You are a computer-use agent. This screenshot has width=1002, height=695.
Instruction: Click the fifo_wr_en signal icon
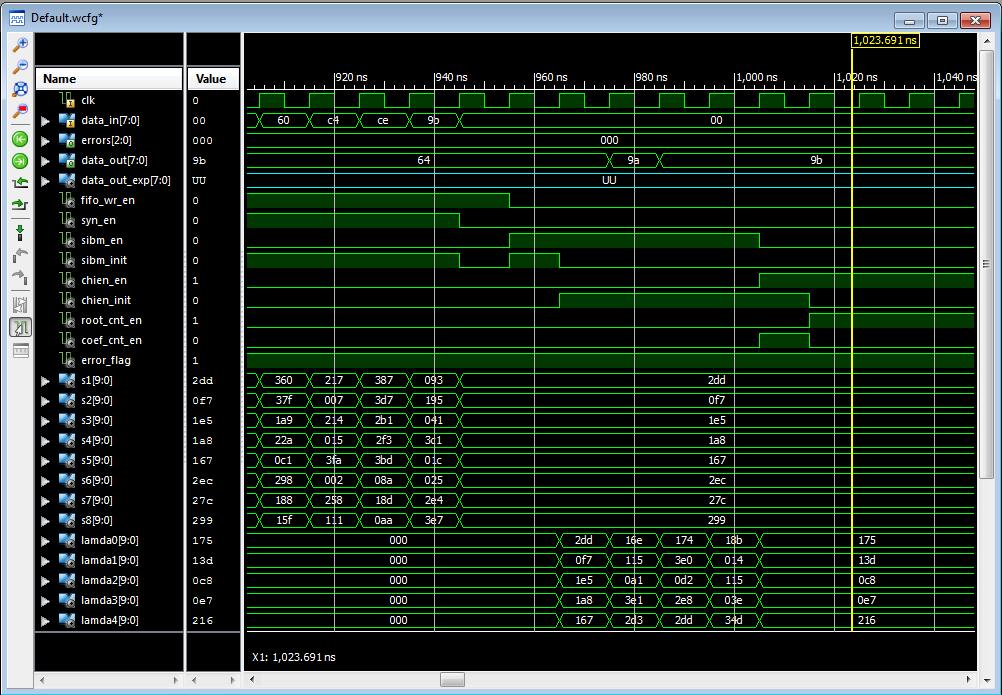[x=67, y=200]
